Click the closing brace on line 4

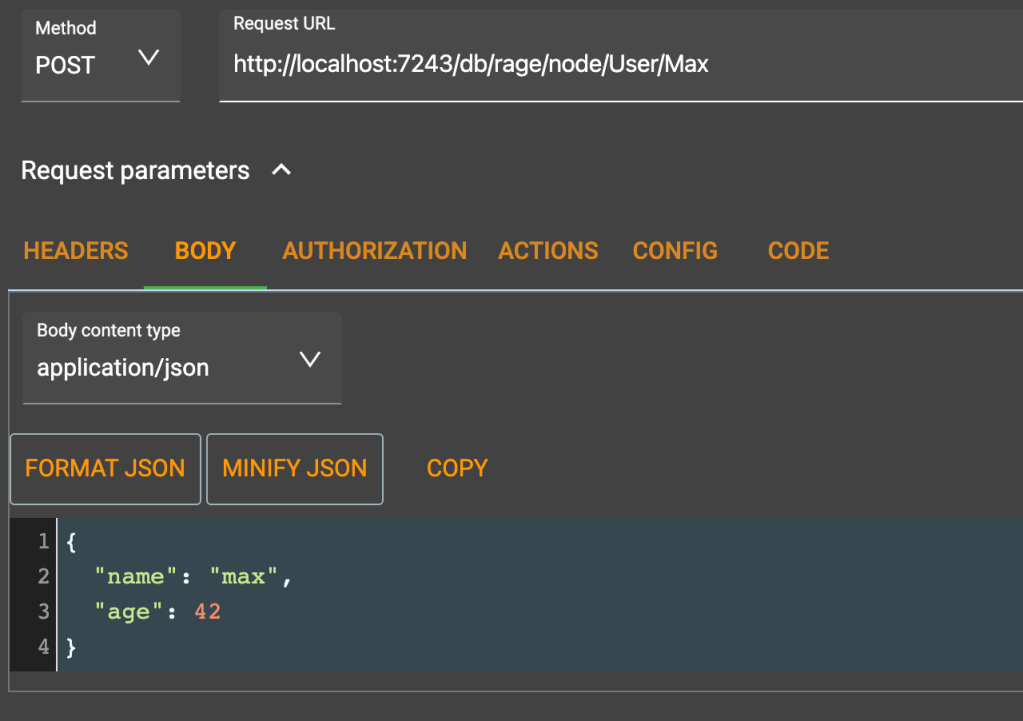point(71,647)
